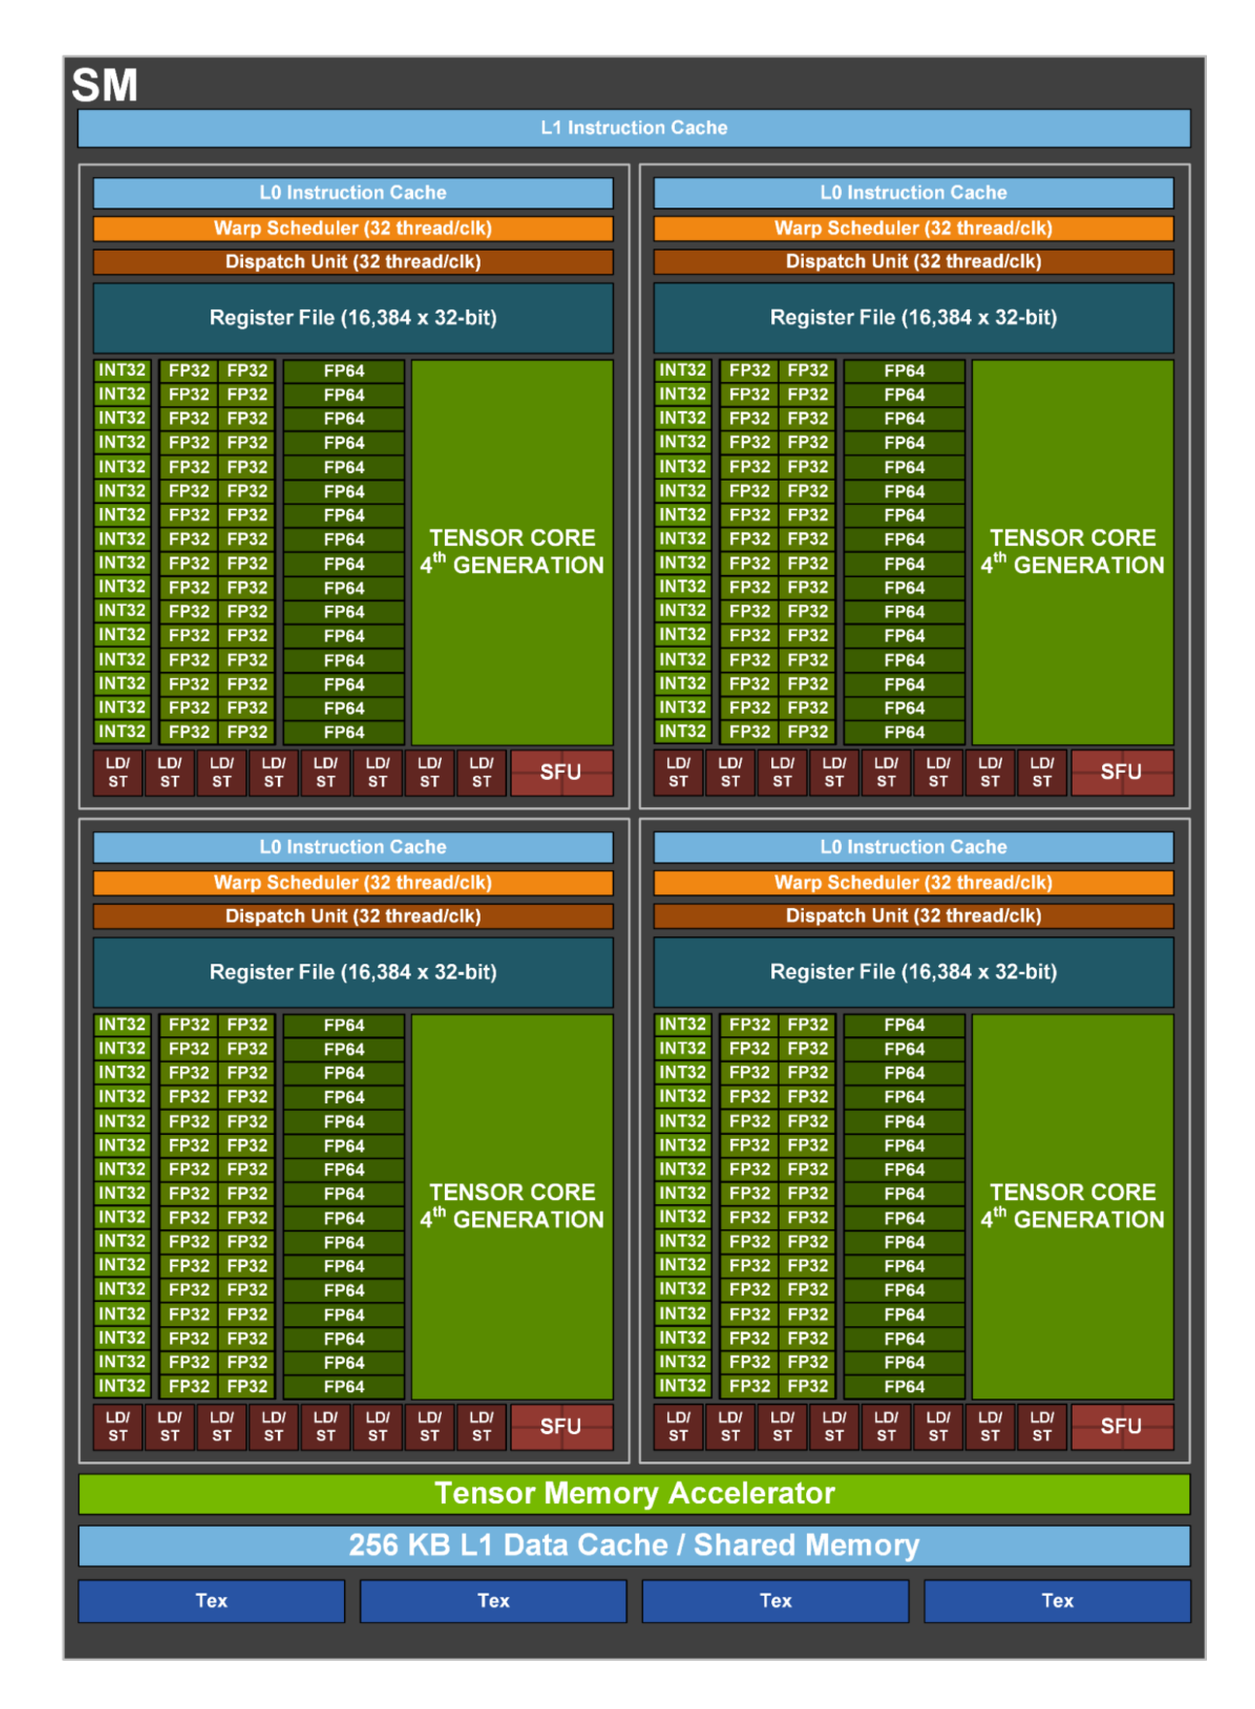Click Register File block in lower-left partition

tap(353, 972)
